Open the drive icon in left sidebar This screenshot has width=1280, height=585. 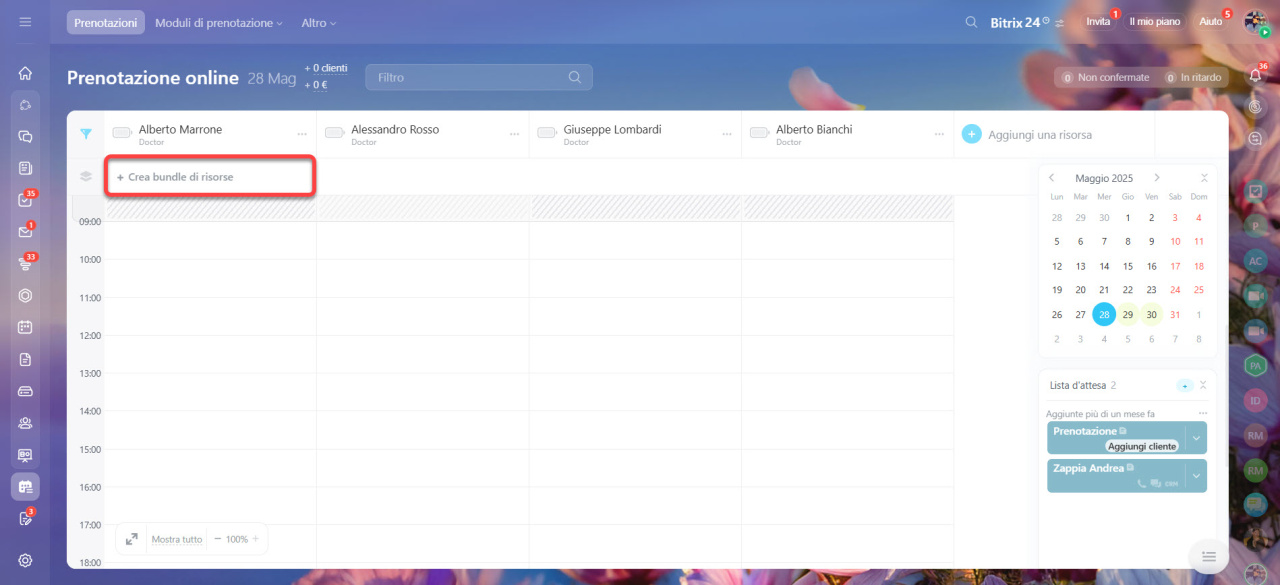[x=25, y=391]
